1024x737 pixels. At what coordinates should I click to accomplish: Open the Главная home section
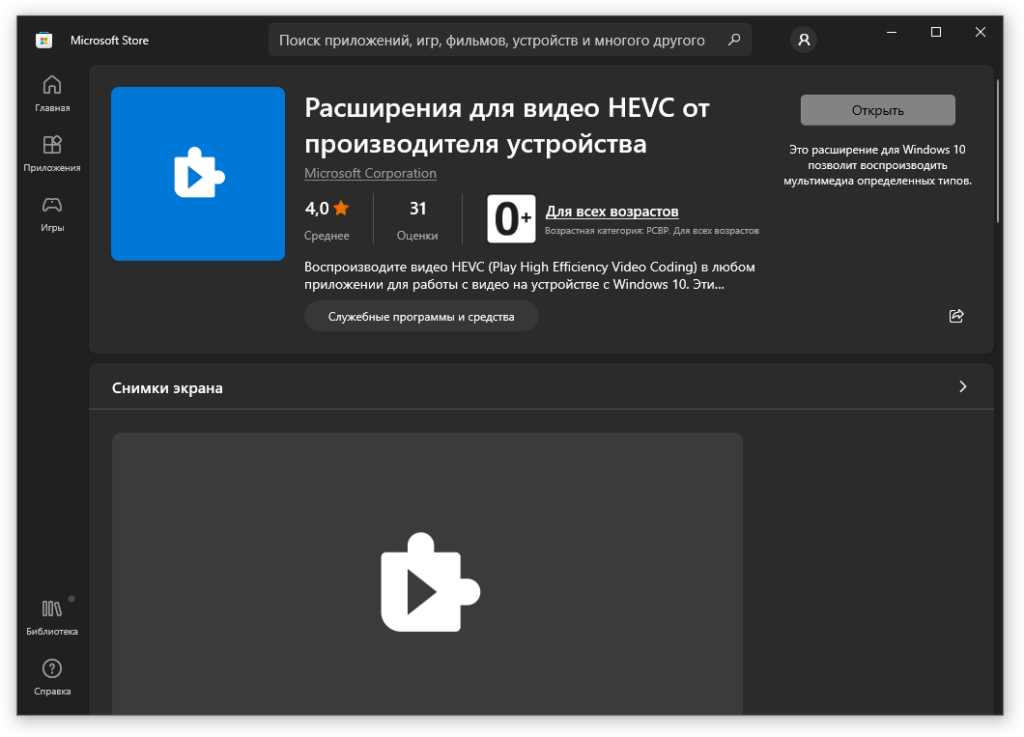(x=52, y=94)
